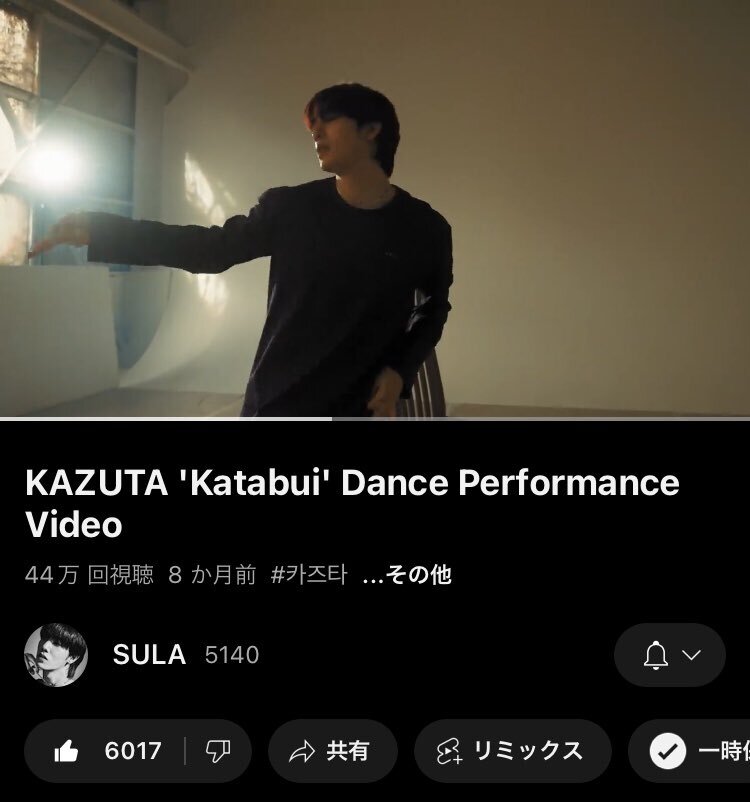Dislike the video with thumbs down icon
The width and height of the screenshot is (750, 802).
[218, 751]
